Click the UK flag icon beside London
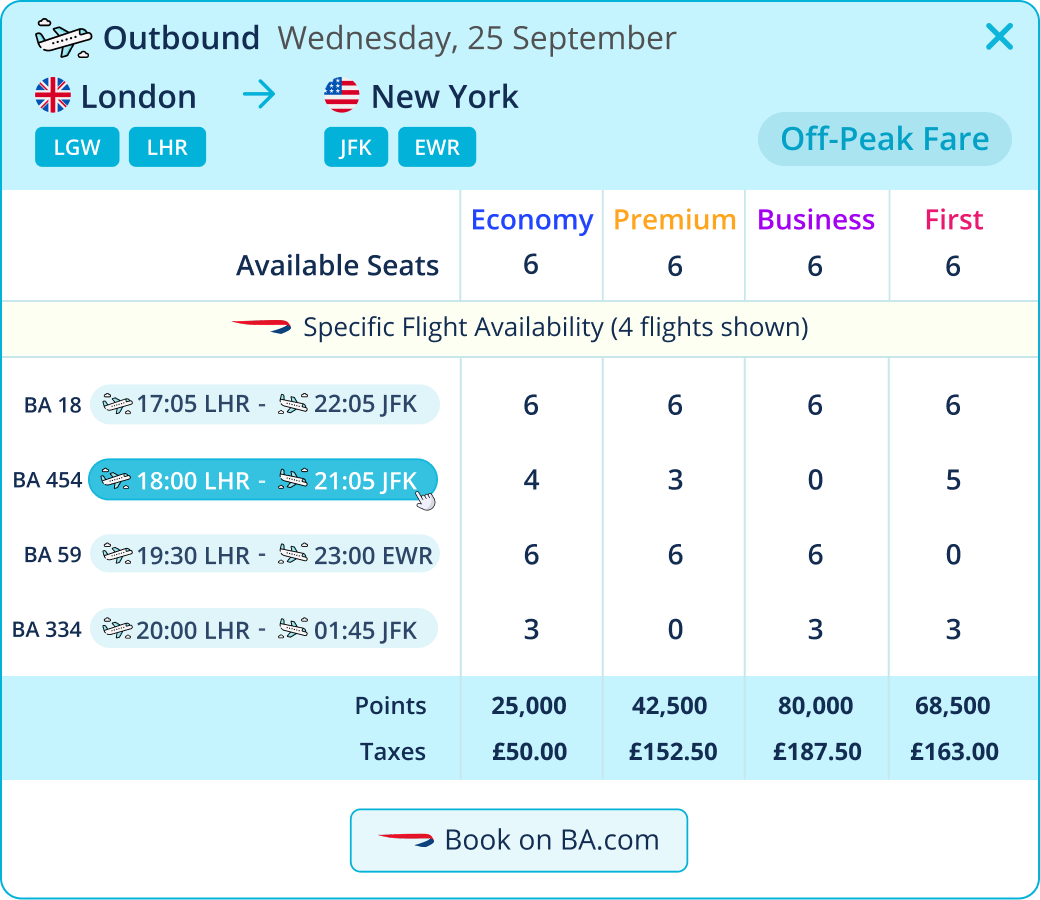The height and width of the screenshot is (900, 1040). (x=53, y=97)
